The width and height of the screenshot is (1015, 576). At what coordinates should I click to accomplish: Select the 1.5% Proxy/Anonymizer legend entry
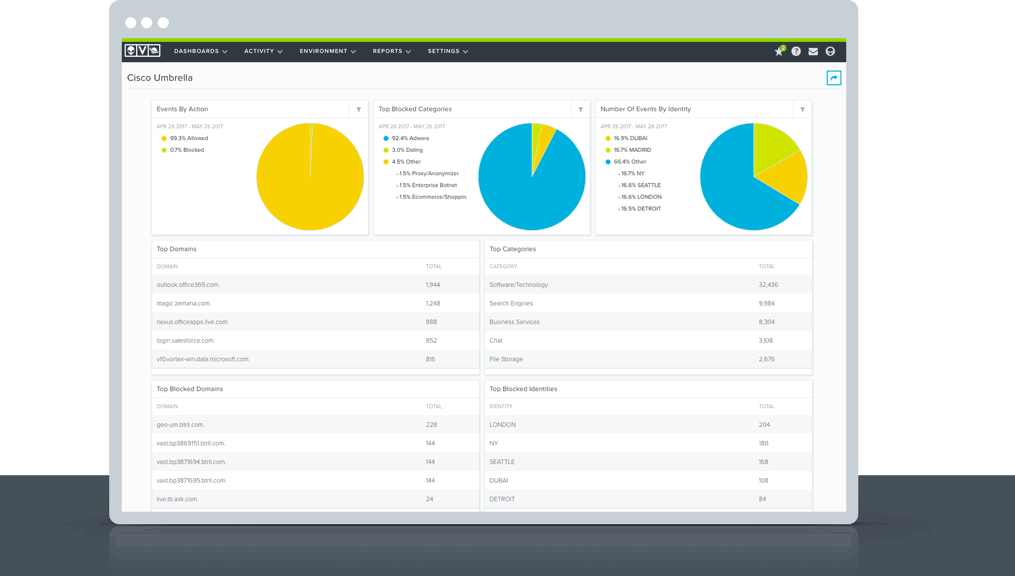[x=429, y=173]
